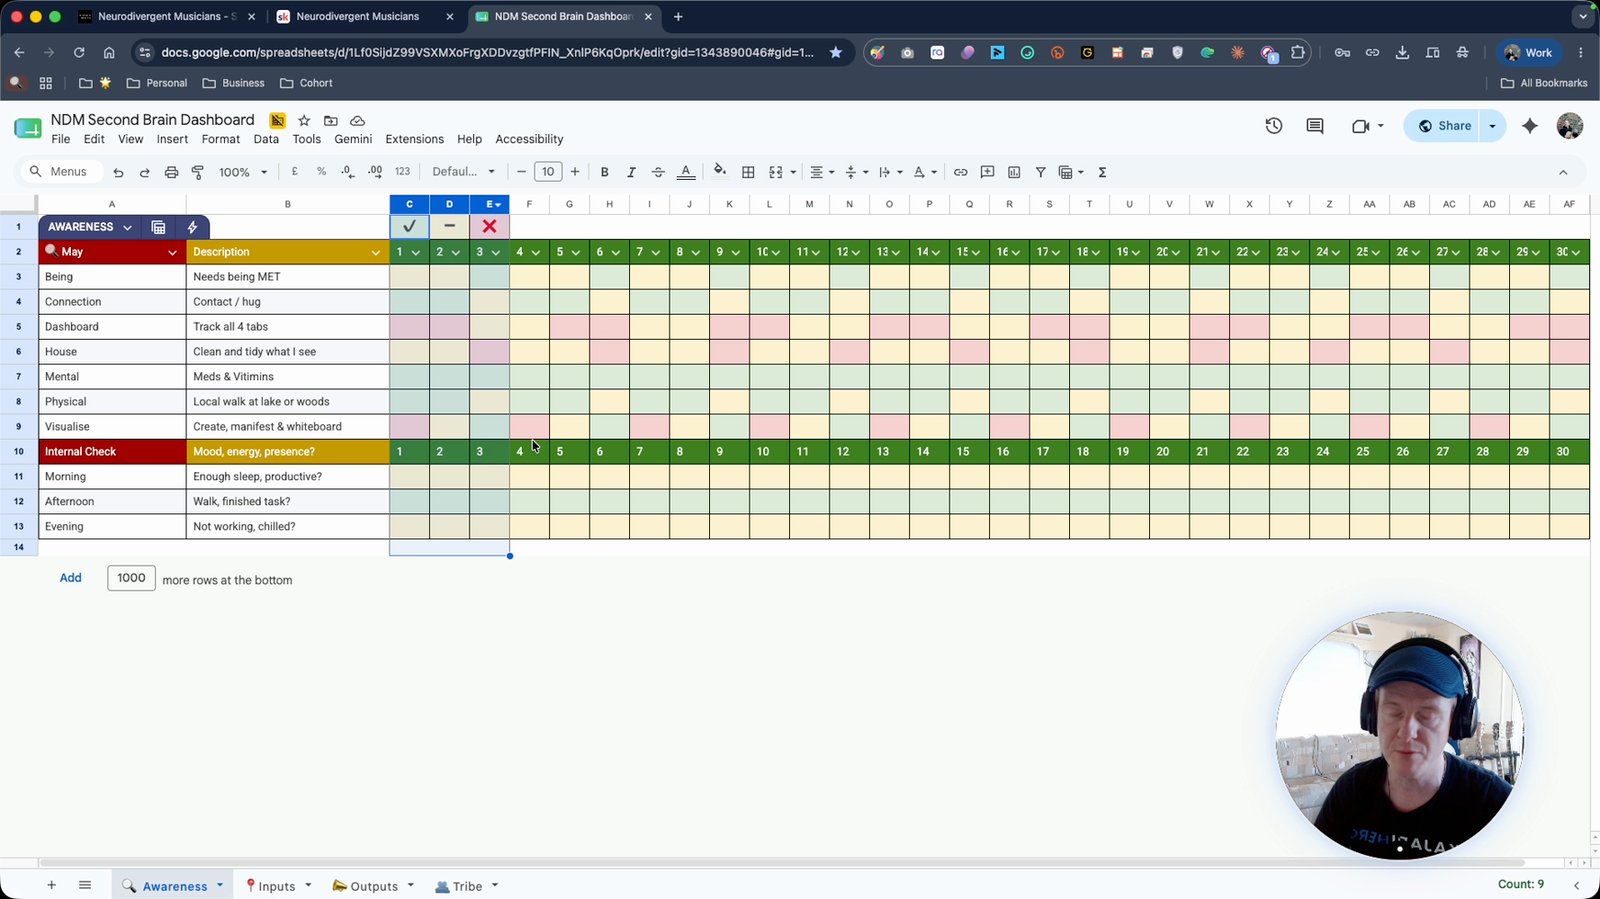Click the redo arrow icon
The width and height of the screenshot is (1600, 899).
(144, 172)
